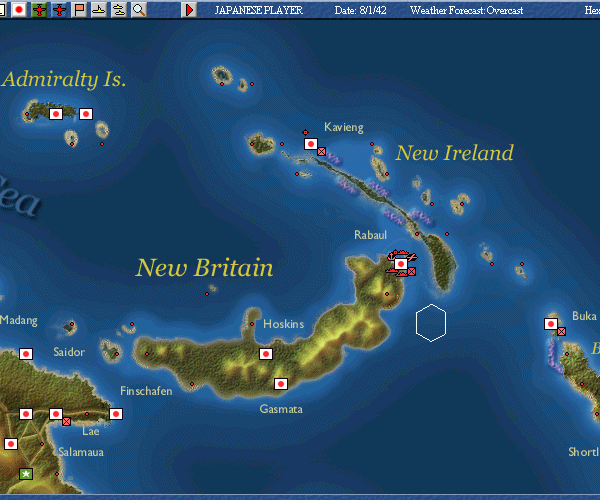600x500 pixels.
Task: Click the Lae map label
Action: [91, 432]
